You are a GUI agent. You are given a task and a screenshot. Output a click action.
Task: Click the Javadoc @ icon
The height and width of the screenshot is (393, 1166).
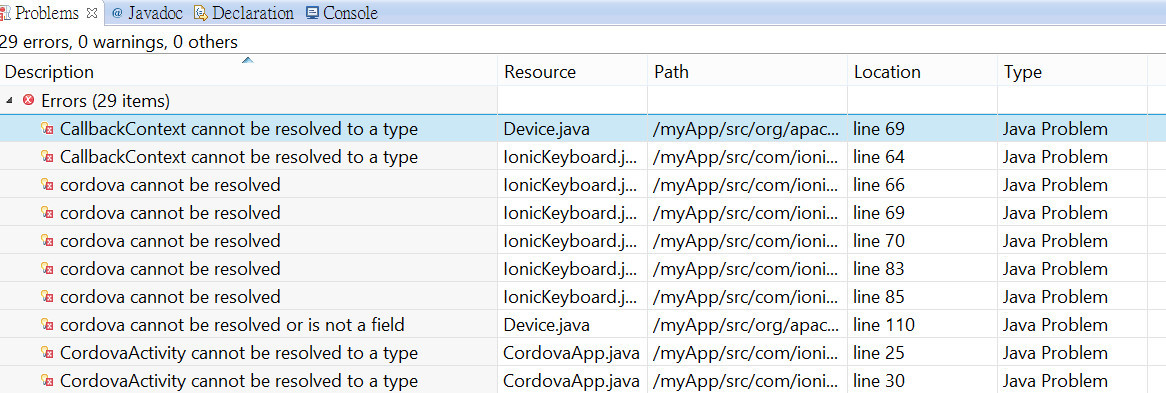(x=117, y=13)
